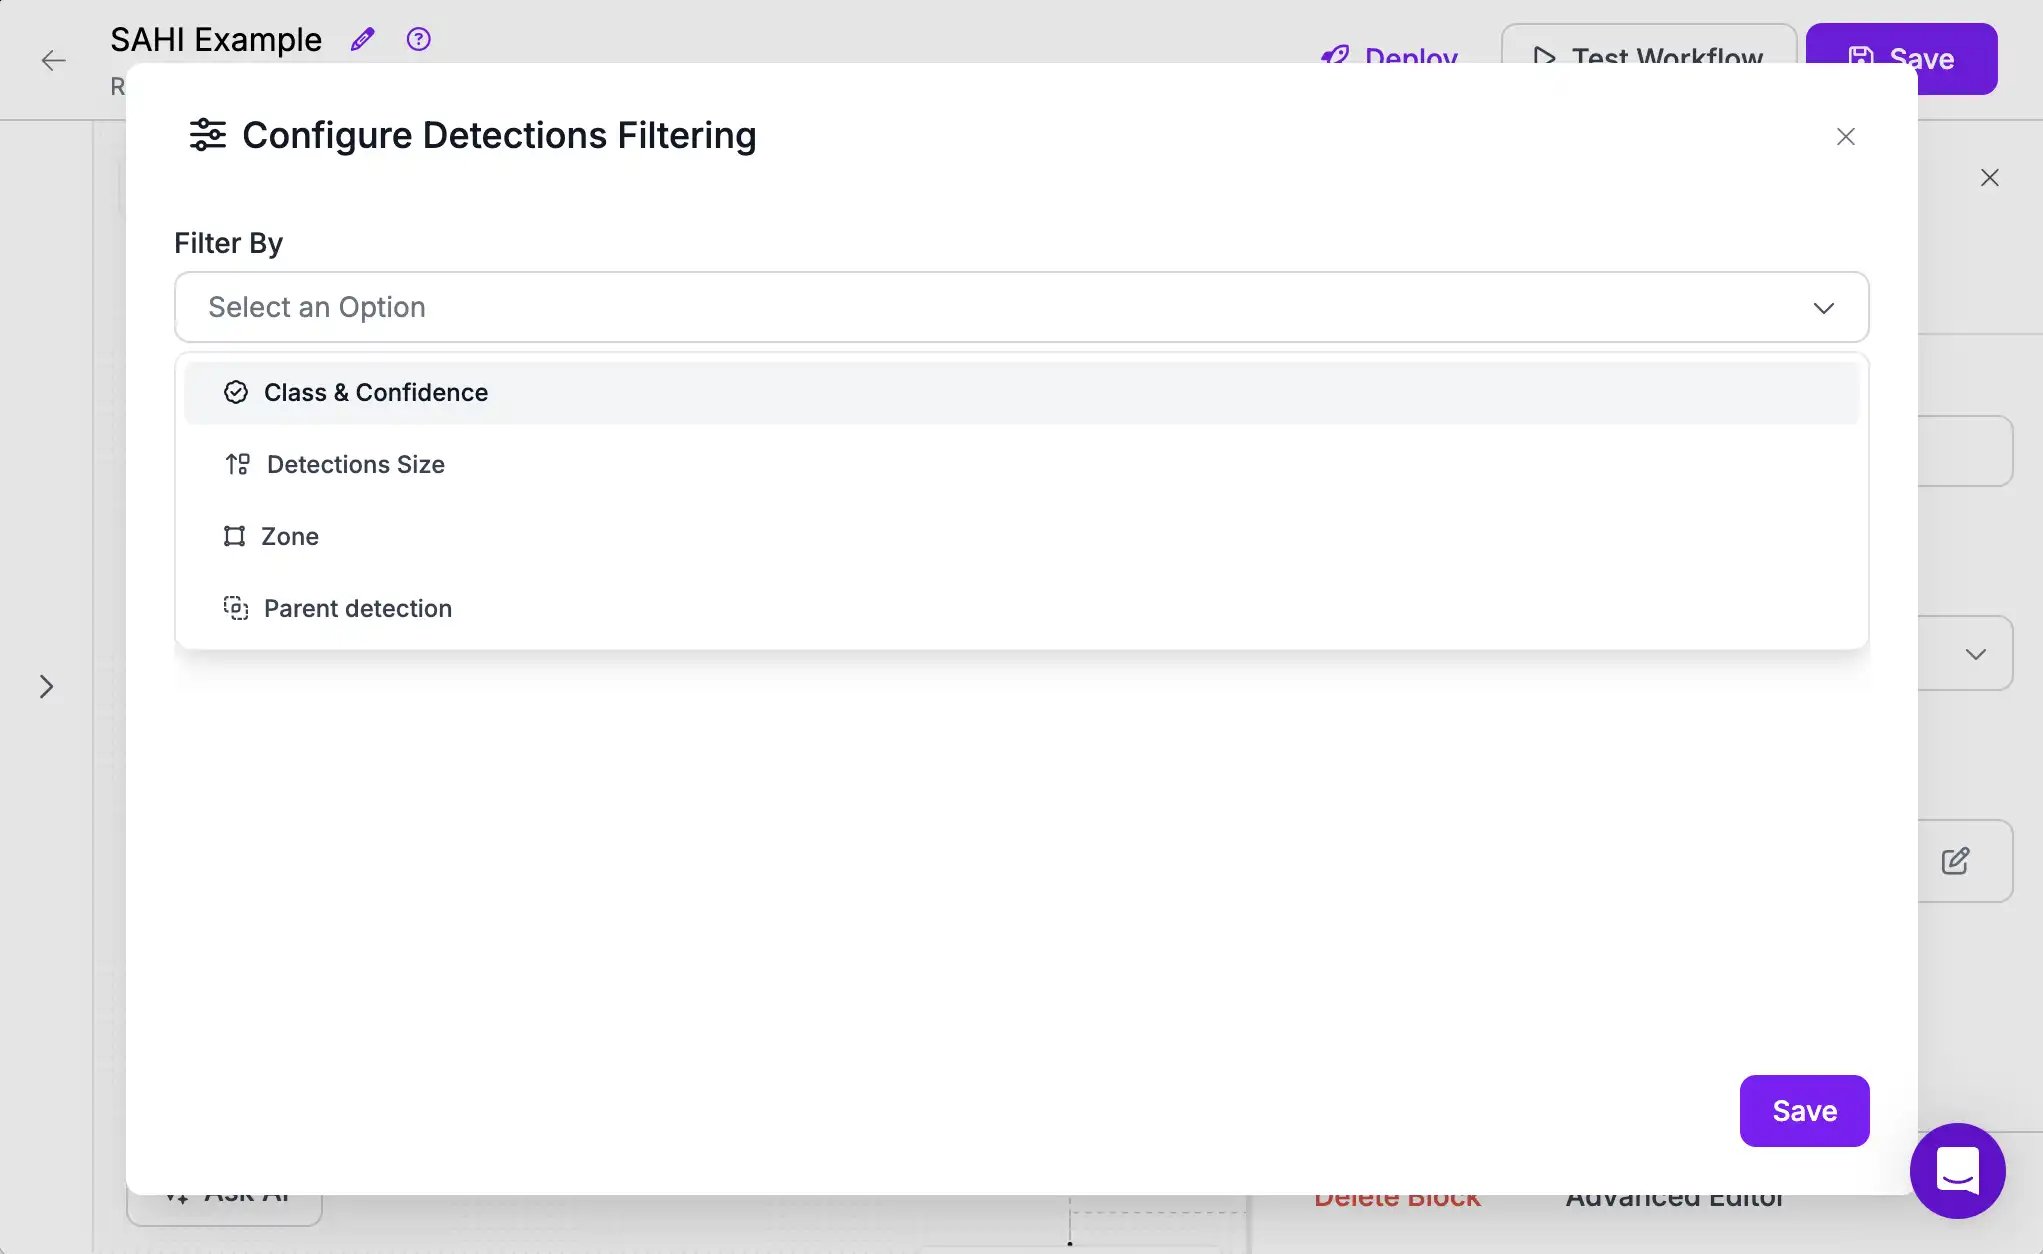Click the filter sliders icon in dialog title
This screenshot has width=2043, height=1254.
click(208, 135)
